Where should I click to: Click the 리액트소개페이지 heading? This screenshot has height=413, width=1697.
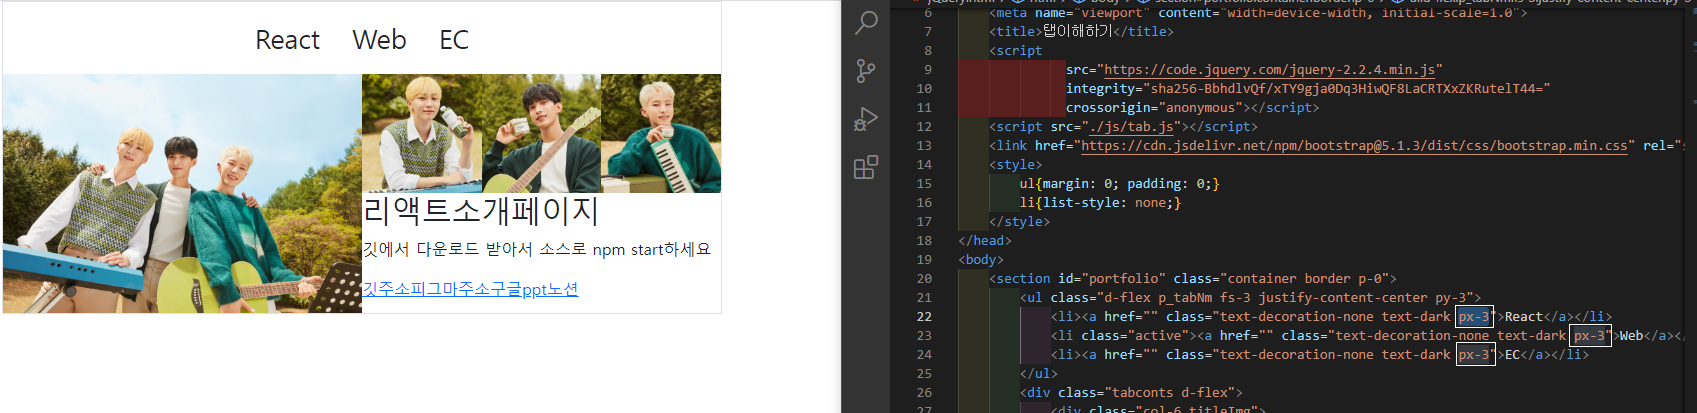tap(480, 211)
